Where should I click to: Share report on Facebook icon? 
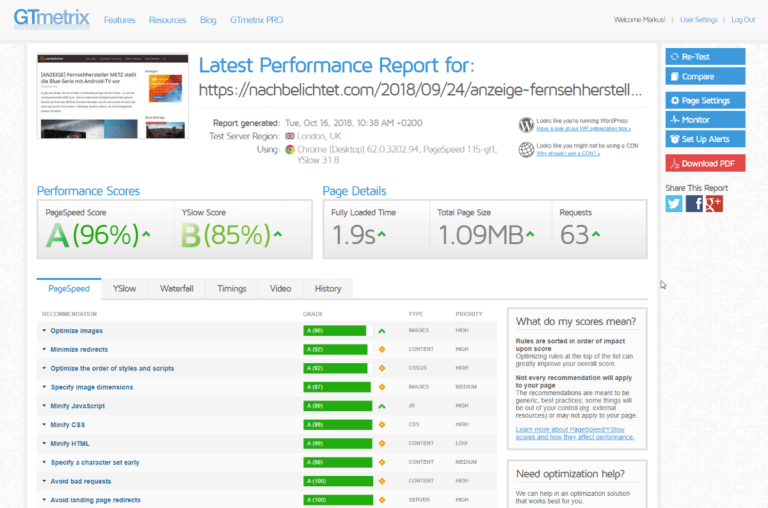(694, 203)
